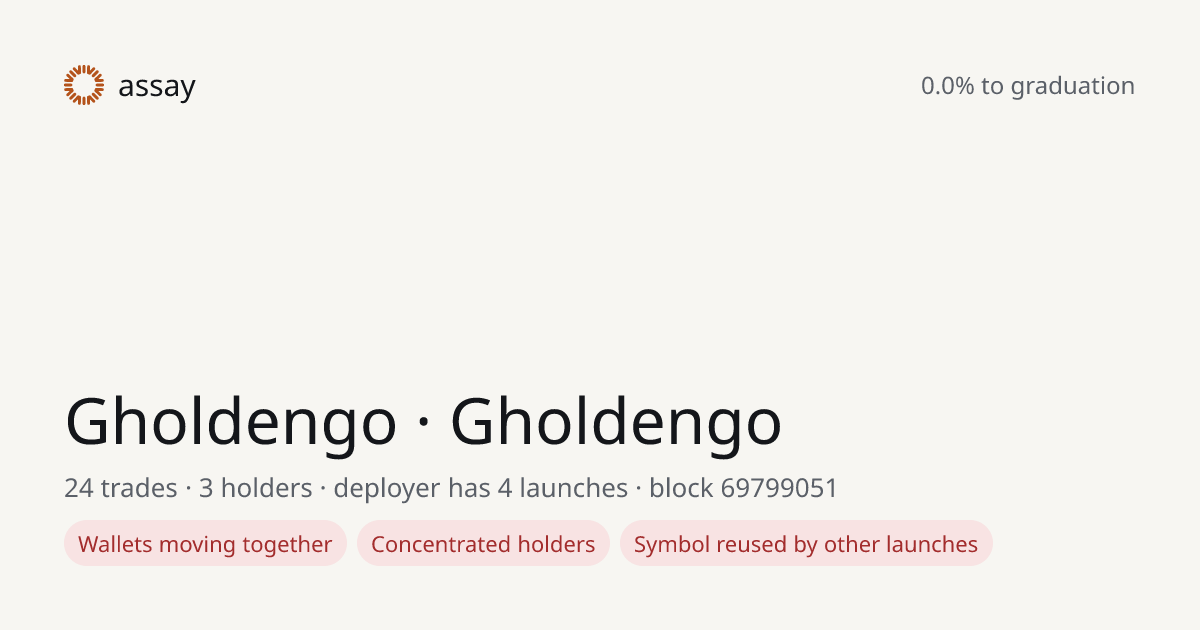Click the word graduation at top right
The image size is (1200, 630).
point(1073,87)
